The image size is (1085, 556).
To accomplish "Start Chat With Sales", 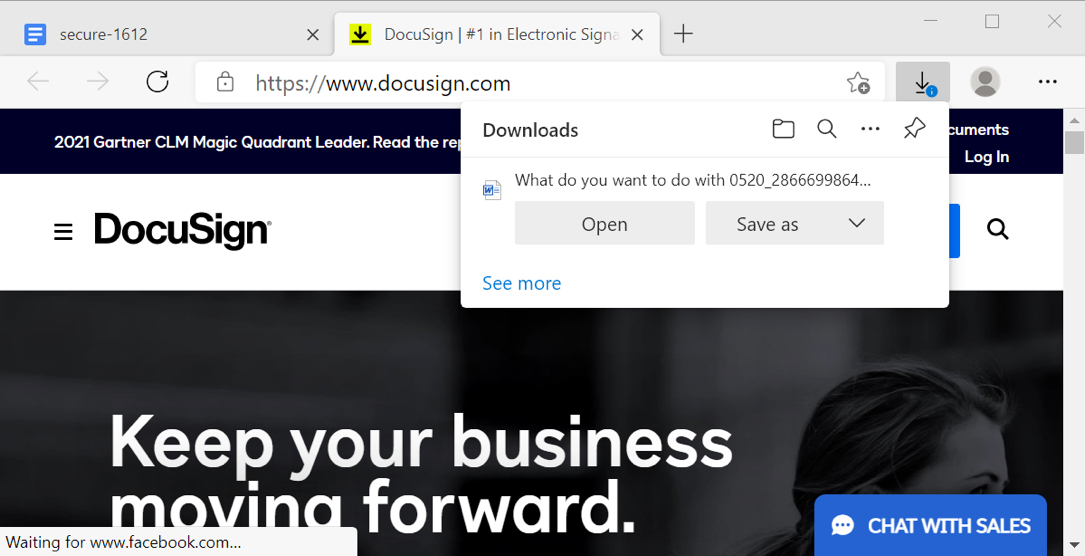I will pyautogui.click(x=930, y=526).
